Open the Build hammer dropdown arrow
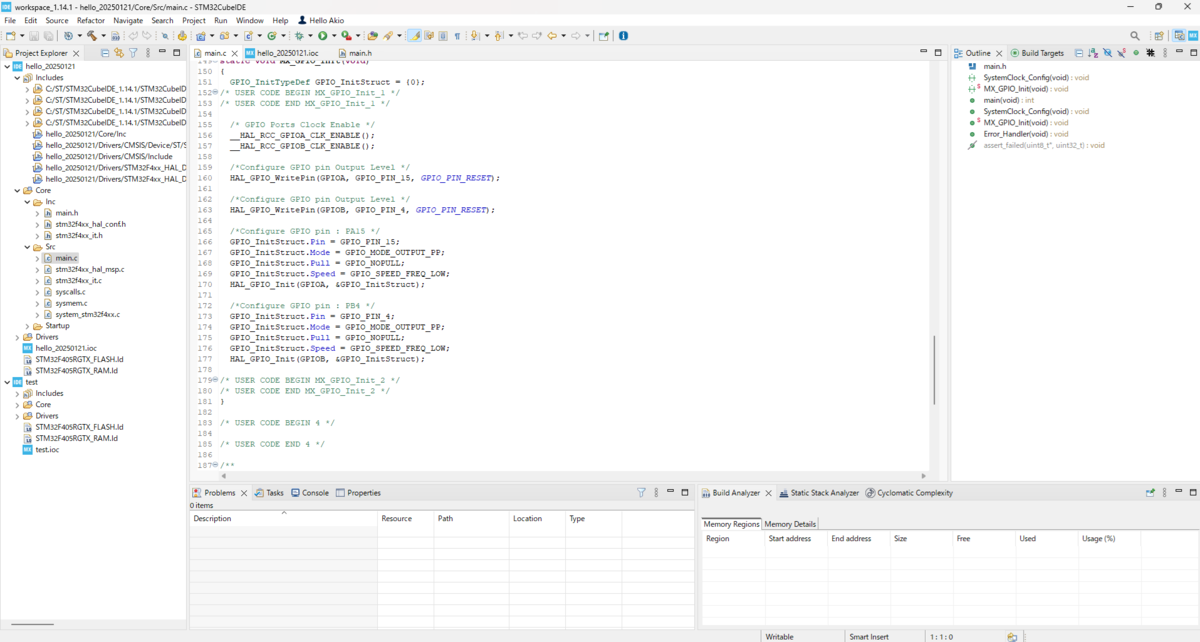Screen dimensions: 1200x642 (102, 36)
